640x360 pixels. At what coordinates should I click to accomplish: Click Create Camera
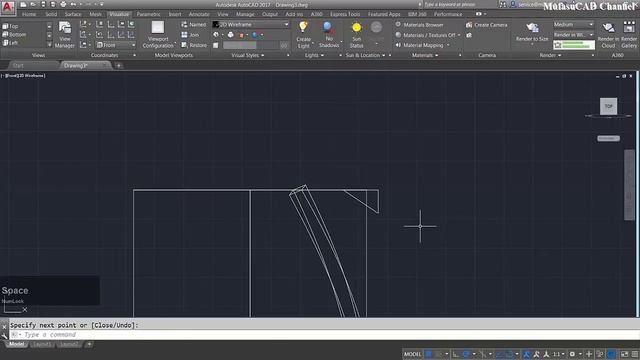(487, 25)
